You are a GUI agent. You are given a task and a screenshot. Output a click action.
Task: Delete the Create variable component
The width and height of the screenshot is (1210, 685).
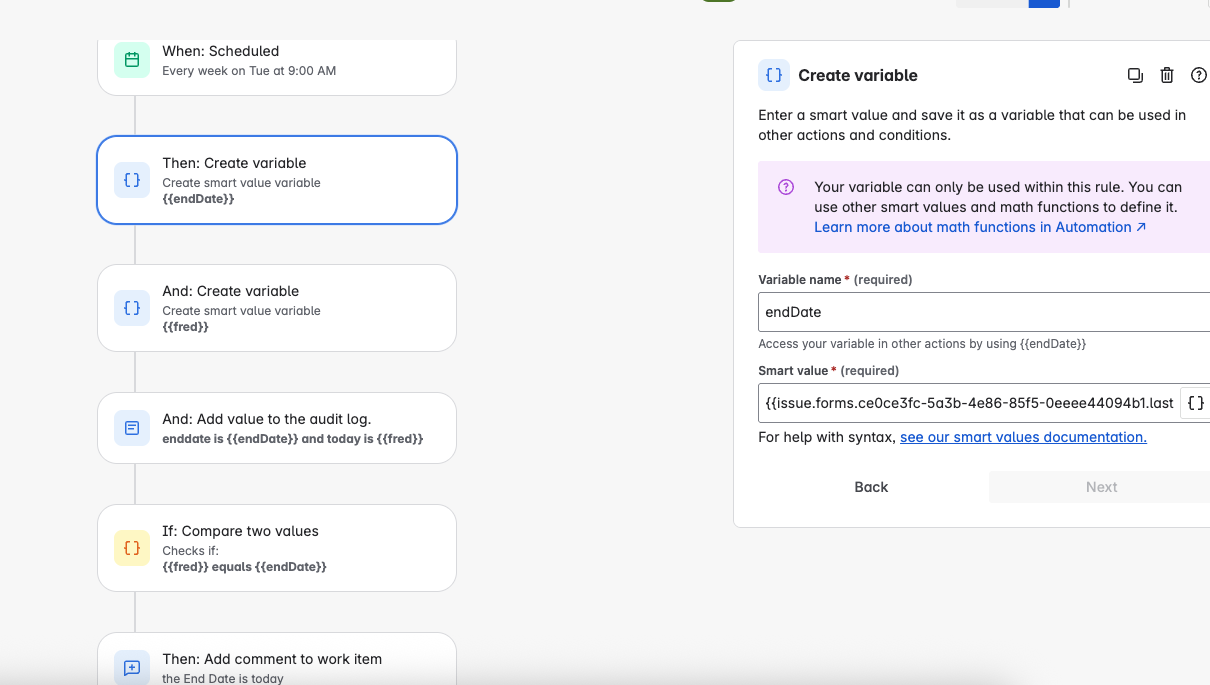pos(1167,75)
